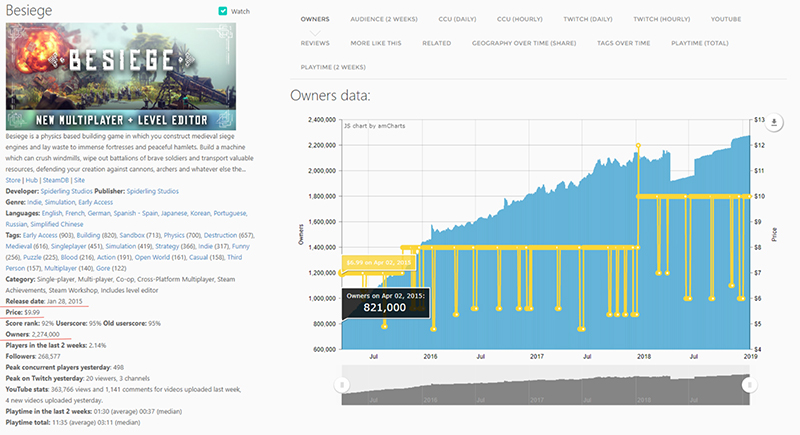Click the German language link

99,213
